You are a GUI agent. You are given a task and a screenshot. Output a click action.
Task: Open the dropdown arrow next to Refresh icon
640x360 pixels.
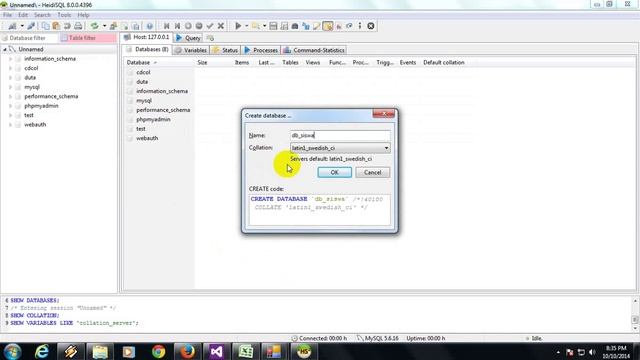click(x=104, y=26)
